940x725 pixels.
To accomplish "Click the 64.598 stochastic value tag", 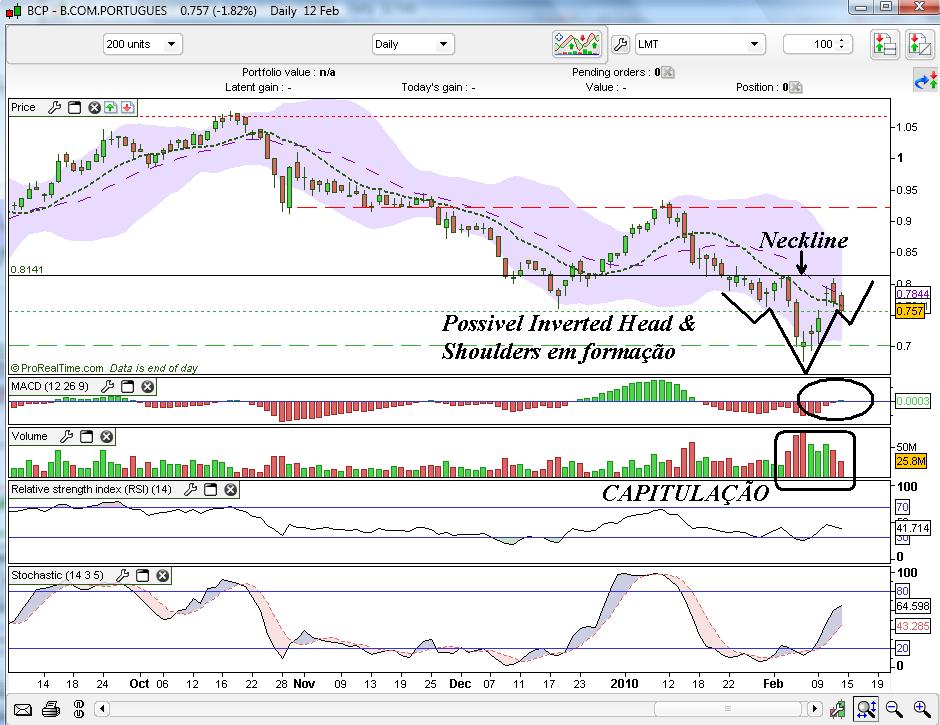I will tap(912, 606).
